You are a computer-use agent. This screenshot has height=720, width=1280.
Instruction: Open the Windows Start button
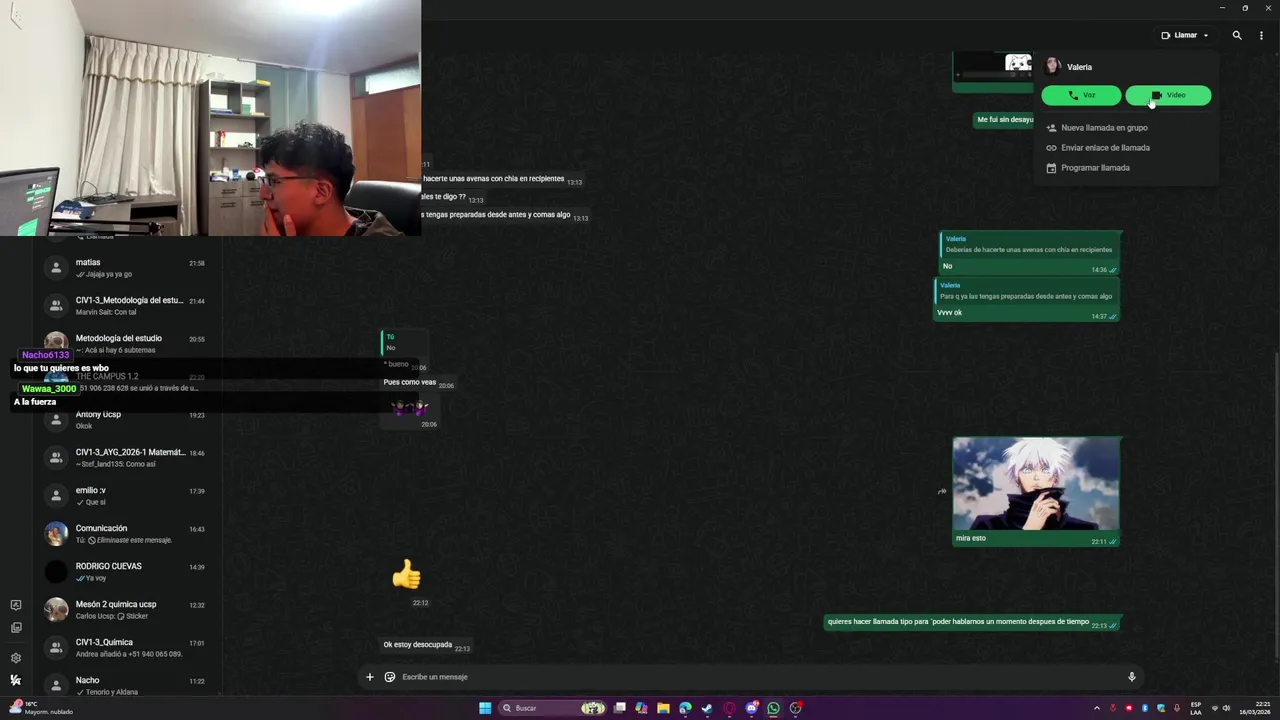[485, 708]
